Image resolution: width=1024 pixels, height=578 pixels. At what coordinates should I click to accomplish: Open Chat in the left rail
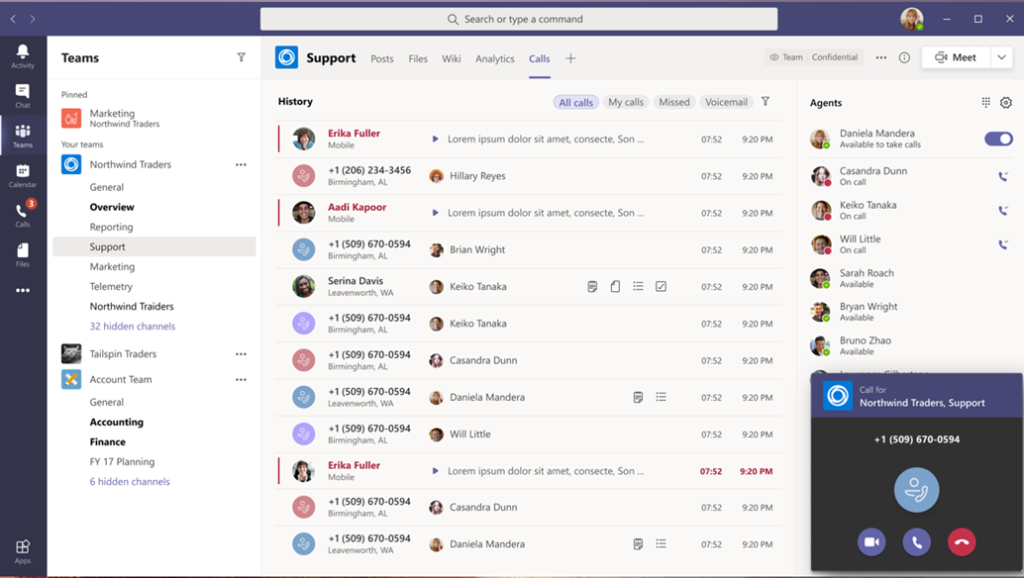22,96
